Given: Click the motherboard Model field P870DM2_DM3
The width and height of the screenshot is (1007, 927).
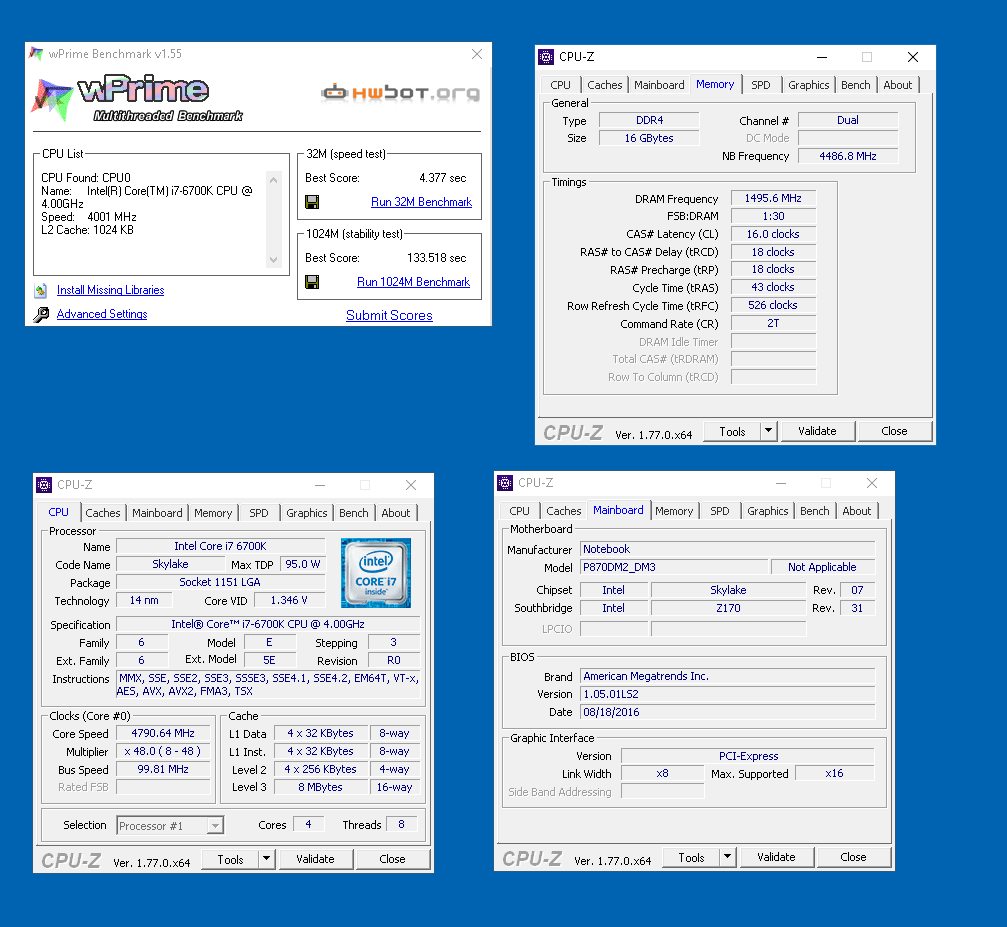Looking at the screenshot, I should click(x=674, y=567).
